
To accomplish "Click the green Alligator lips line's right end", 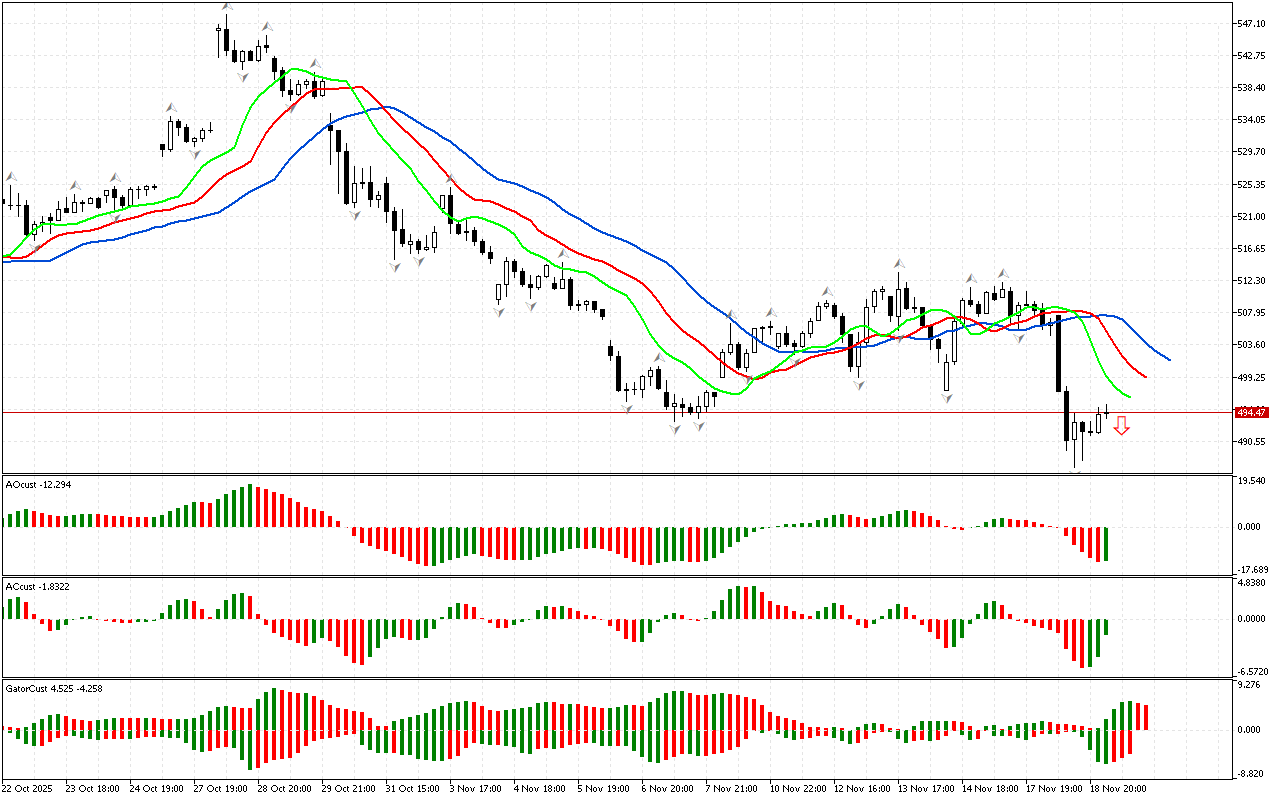I will coord(1129,396).
